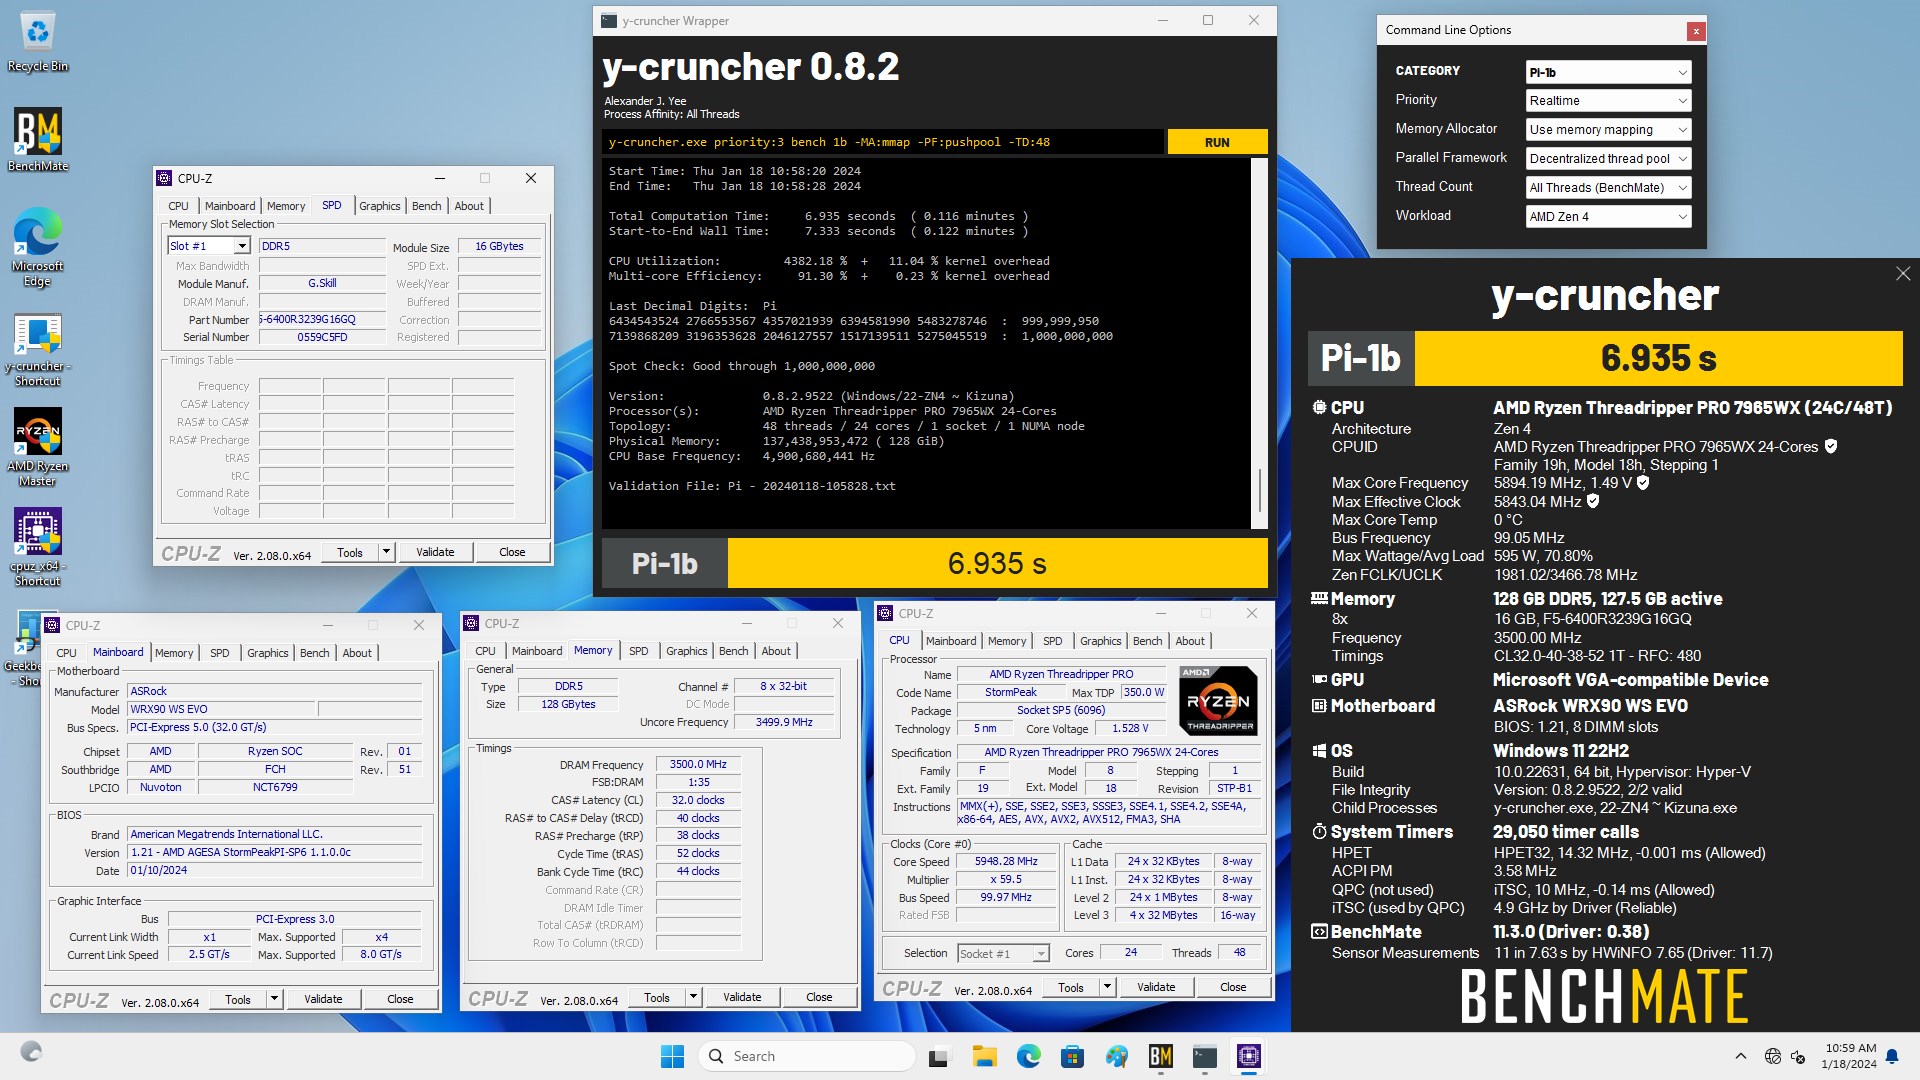
Task: Open AMD Ryzen Master desktop icon
Action: click(x=38, y=447)
